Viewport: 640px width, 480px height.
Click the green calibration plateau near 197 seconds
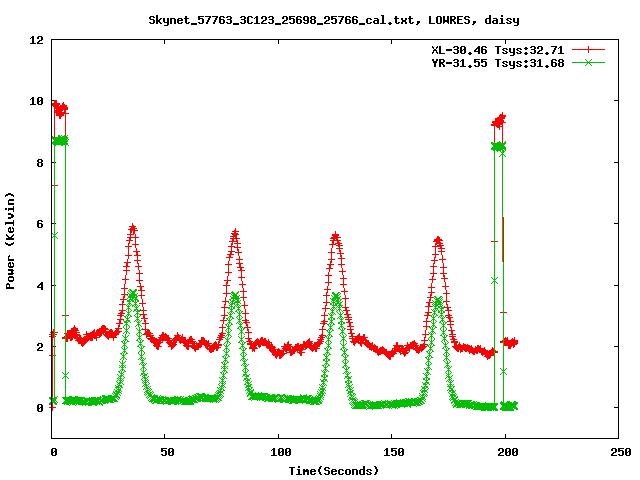498,146
